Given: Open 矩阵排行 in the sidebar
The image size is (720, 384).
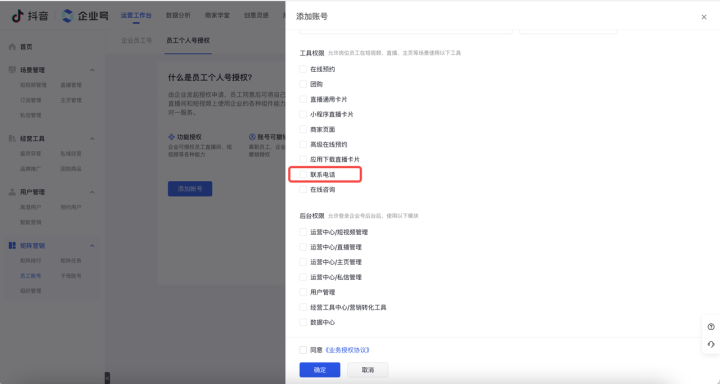Looking at the screenshot, I should point(30,260).
